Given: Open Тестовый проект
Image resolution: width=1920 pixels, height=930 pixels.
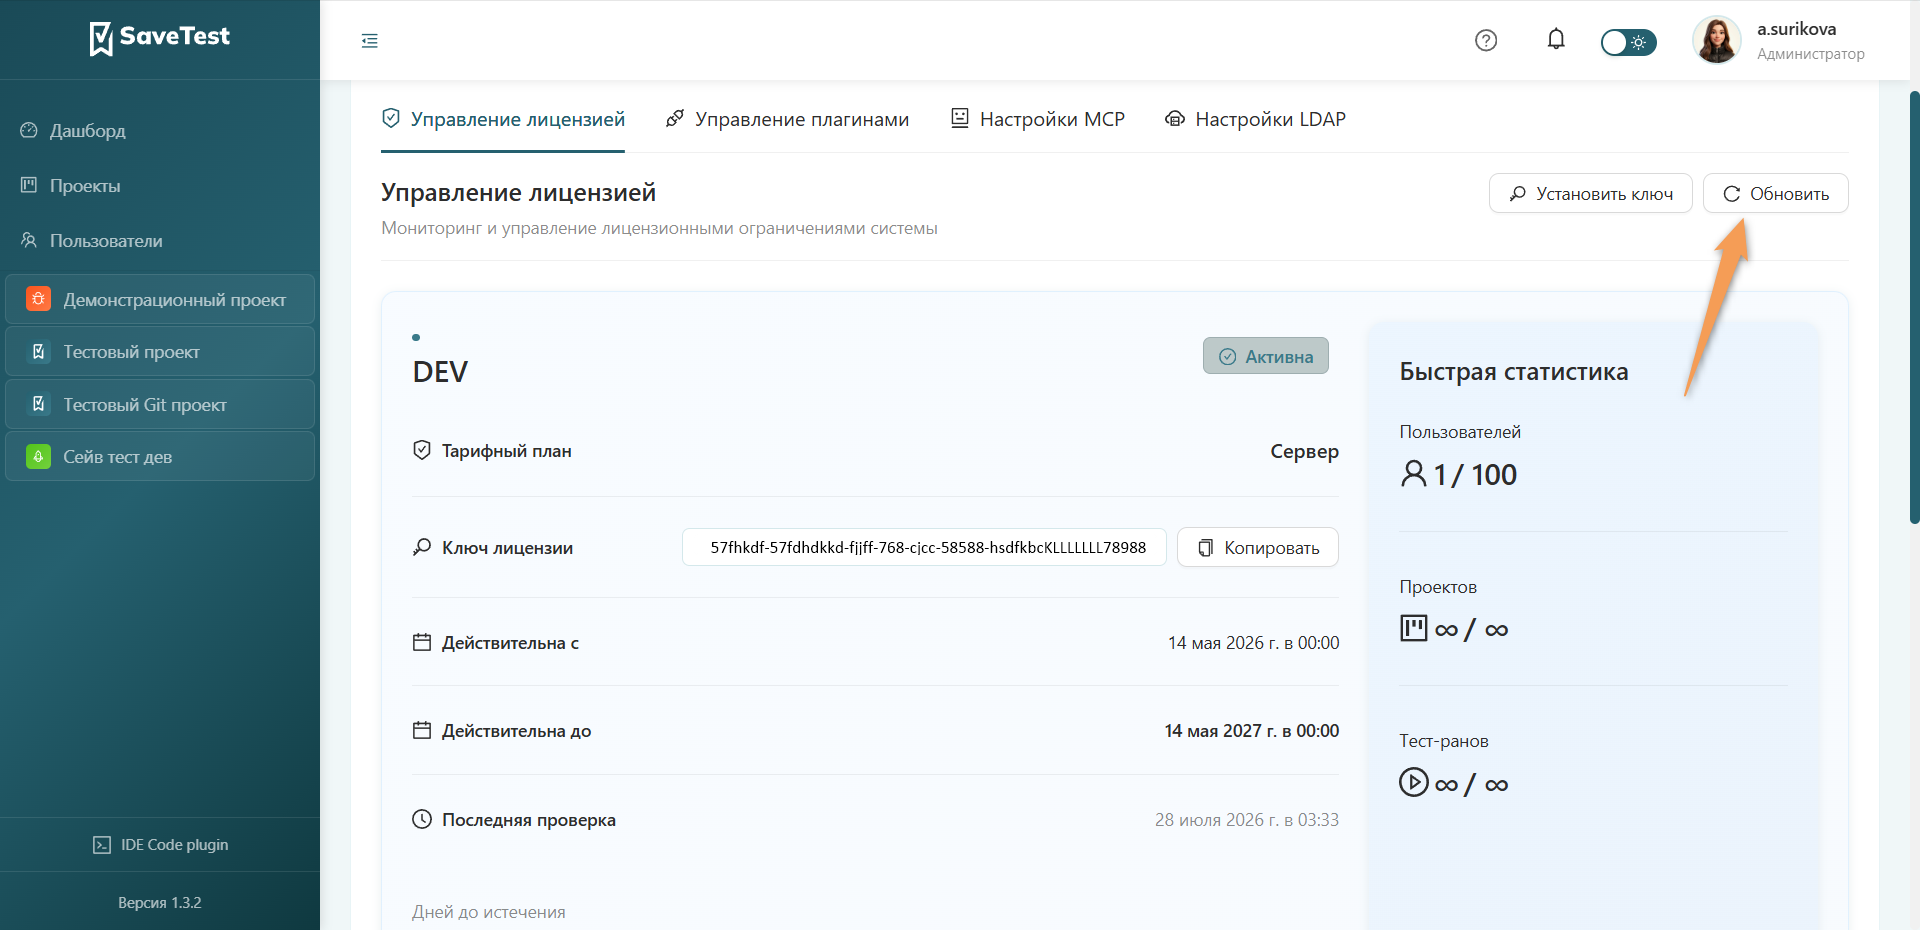Looking at the screenshot, I should (160, 352).
